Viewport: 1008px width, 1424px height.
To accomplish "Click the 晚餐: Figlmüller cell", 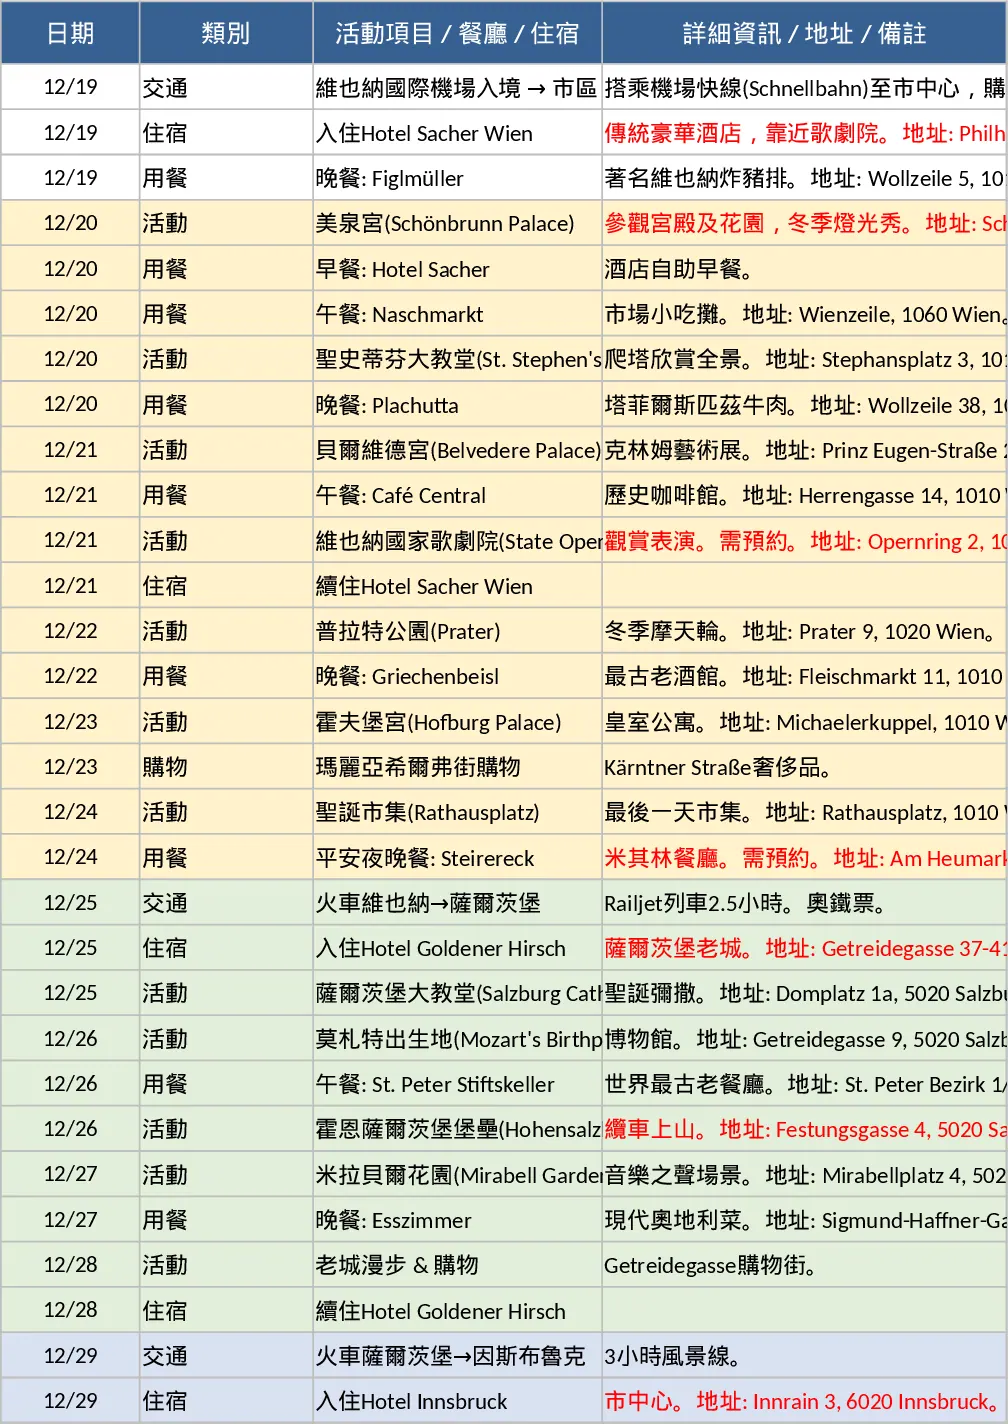I will click(x=457, y=178).
